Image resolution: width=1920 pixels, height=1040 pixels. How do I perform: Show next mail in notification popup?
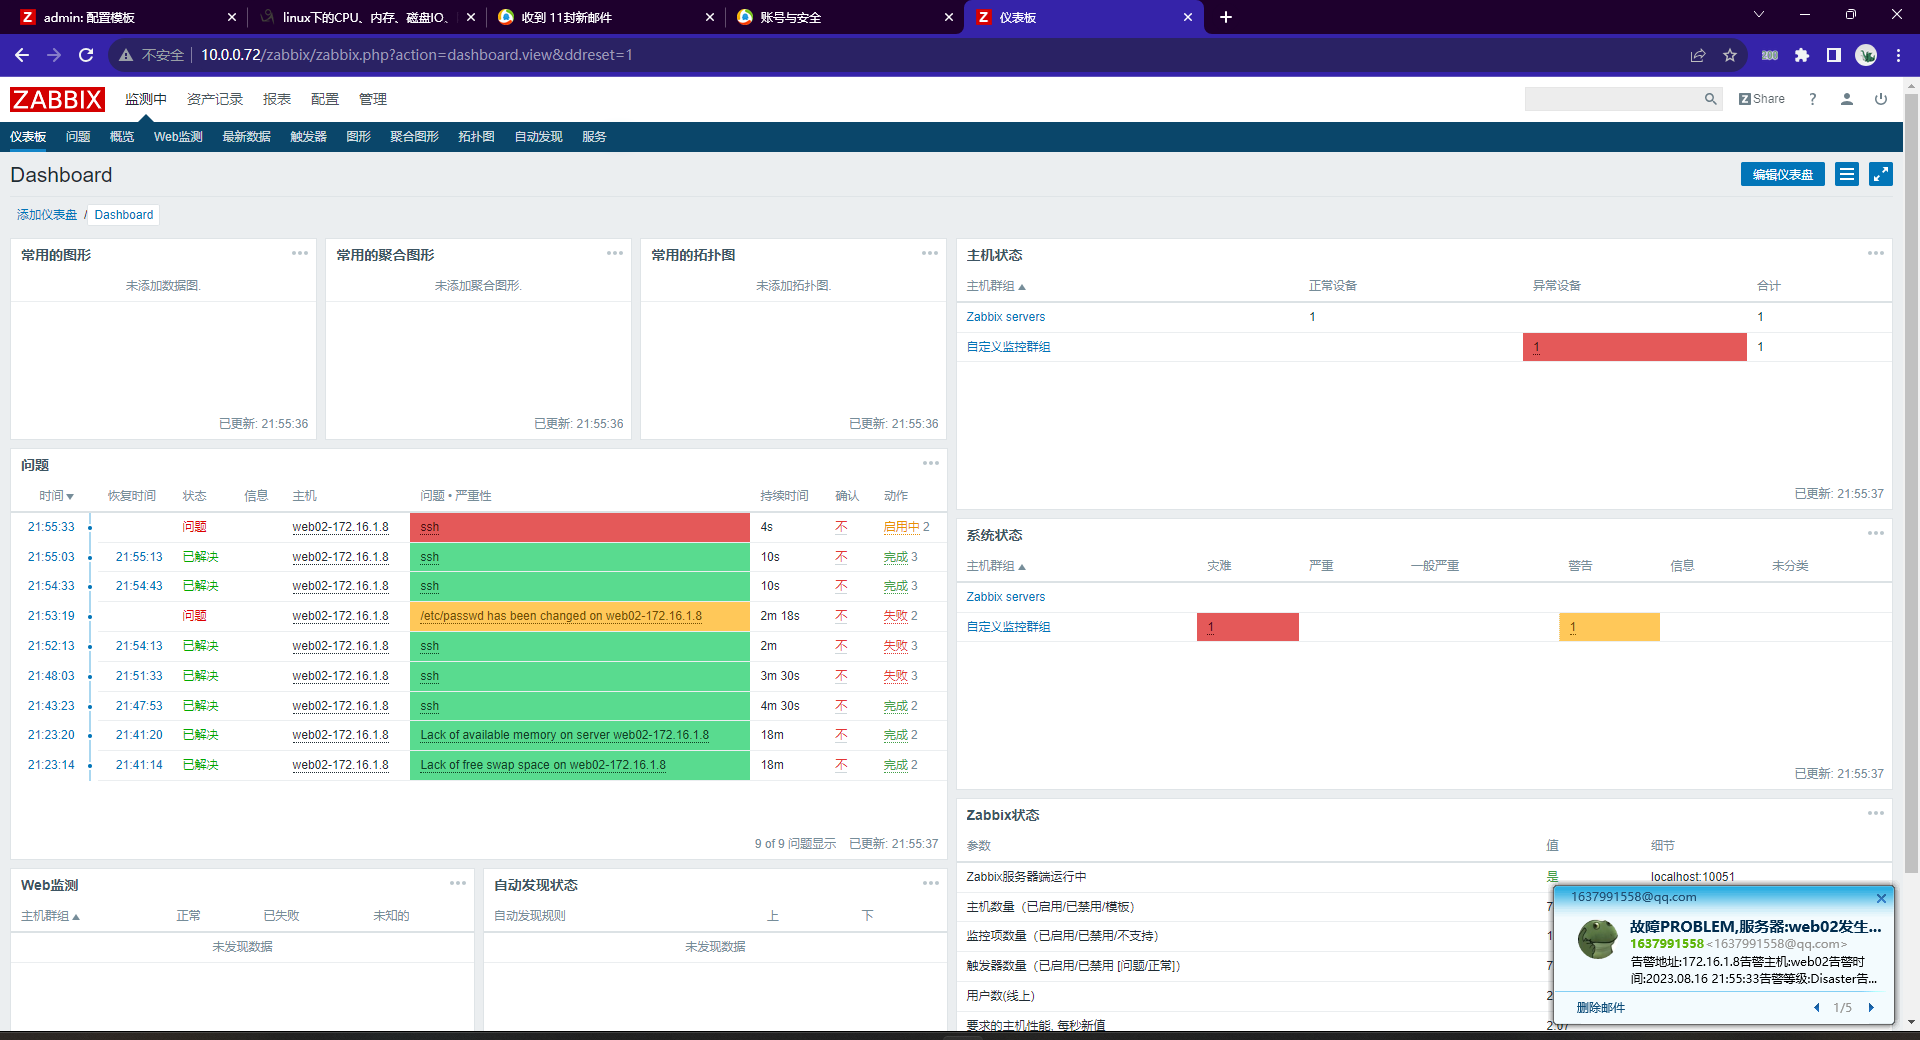click(1871, 1008)
